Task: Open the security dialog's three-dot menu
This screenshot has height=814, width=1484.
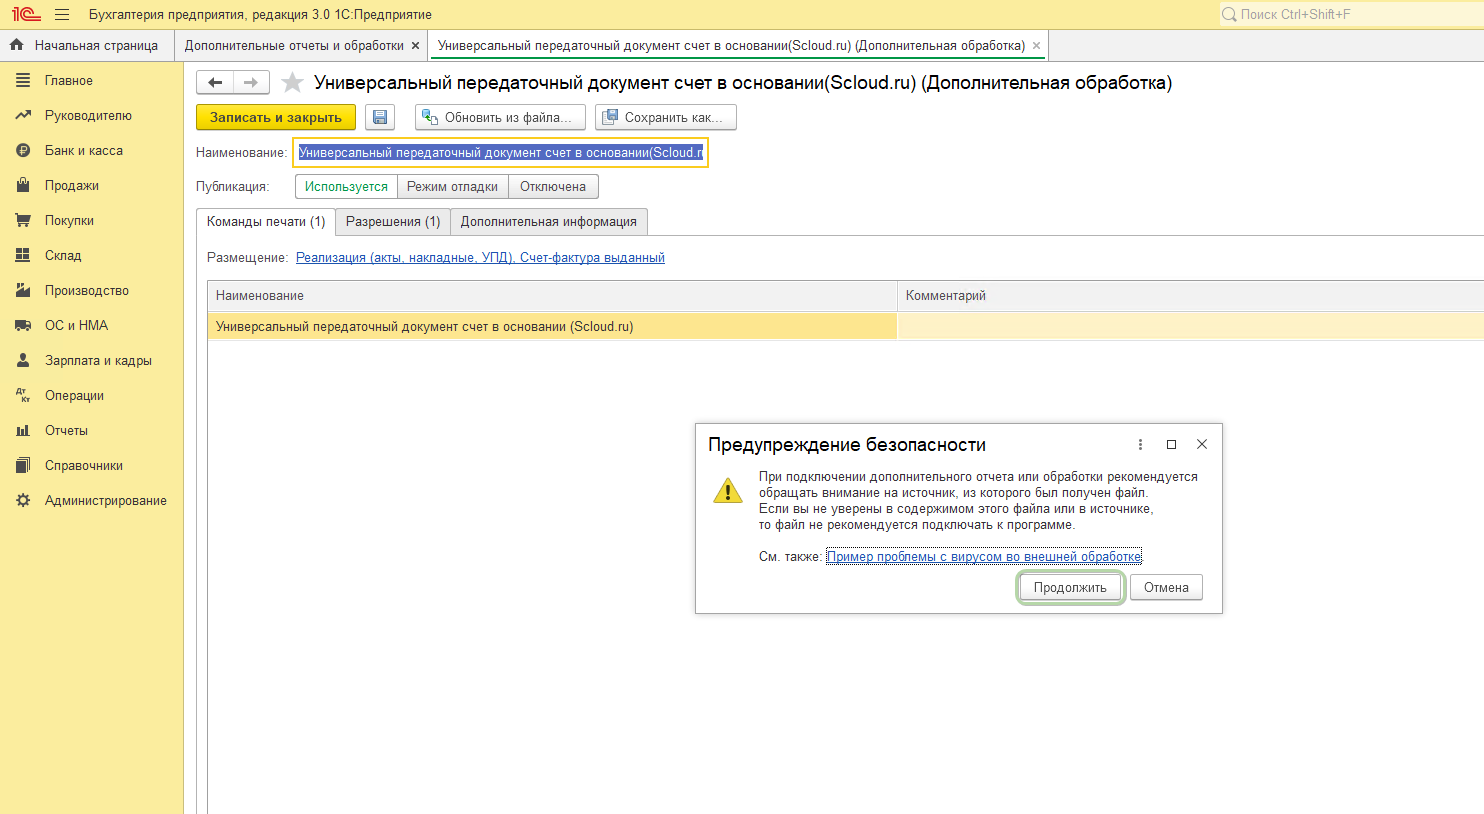Action: click(1140, 444)
